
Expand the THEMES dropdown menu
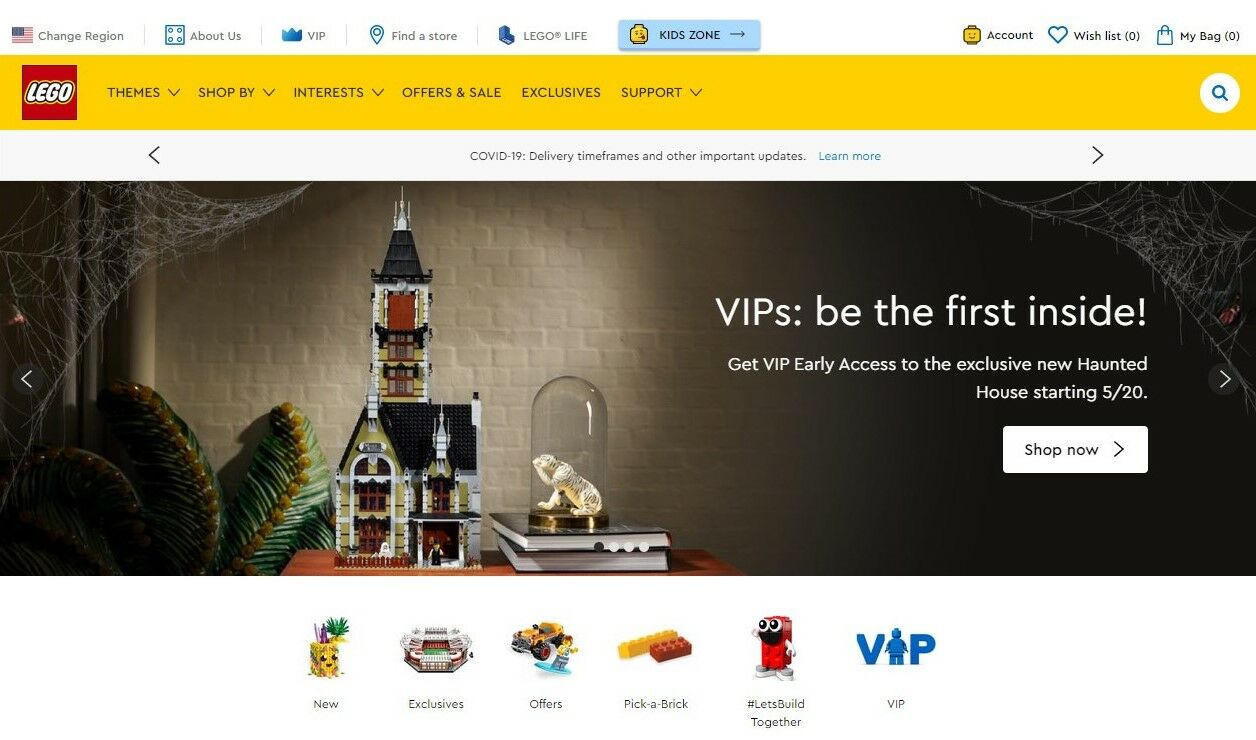143,92
